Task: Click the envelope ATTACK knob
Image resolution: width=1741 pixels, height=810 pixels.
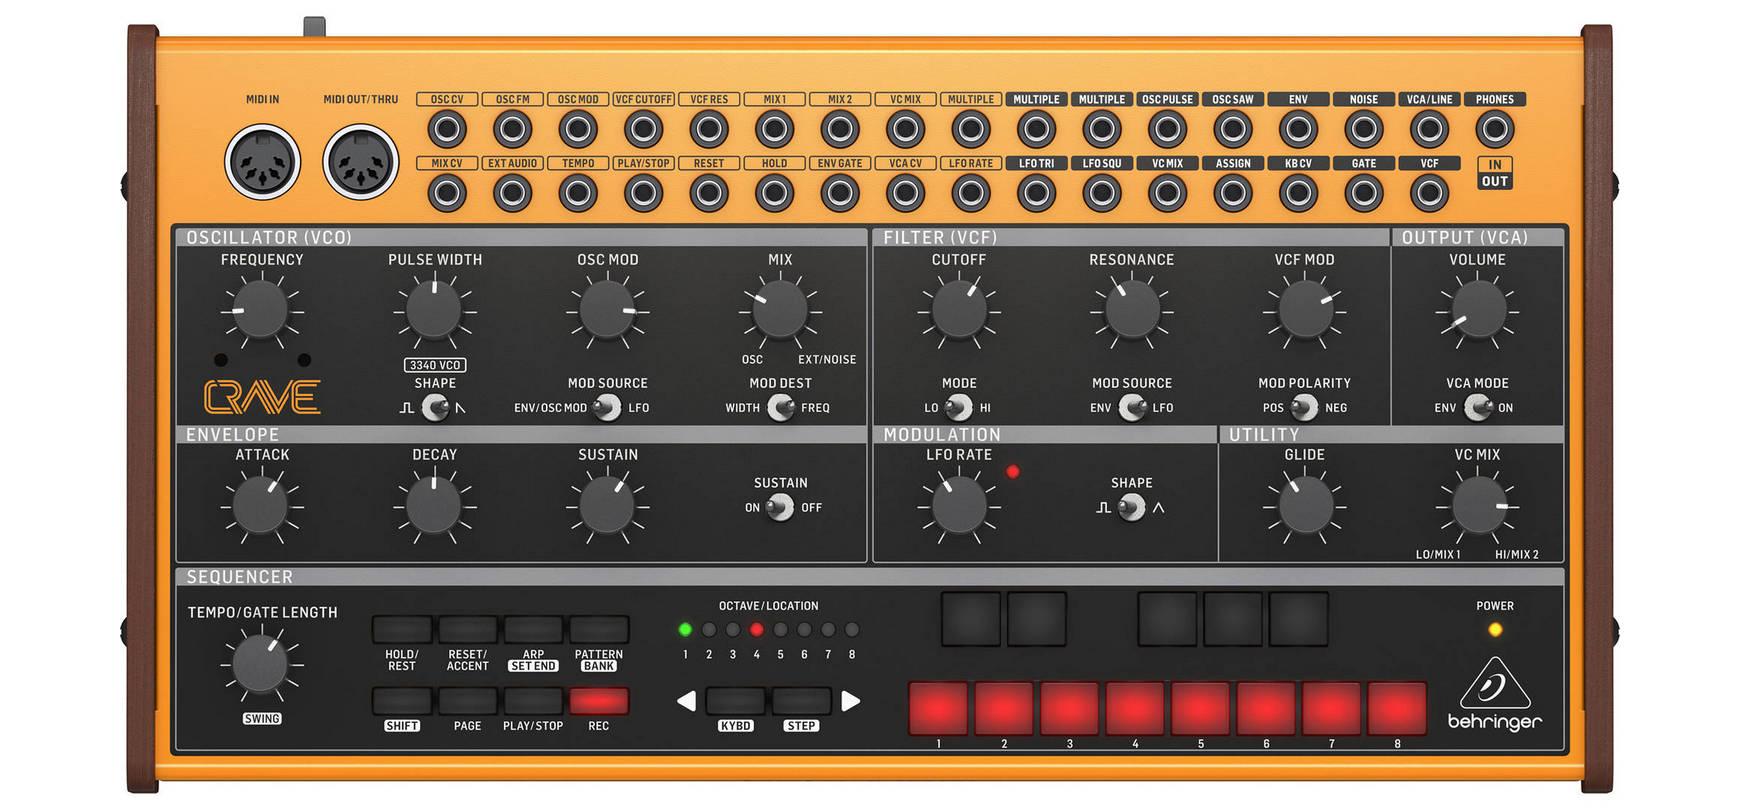Action: [261, 505]
